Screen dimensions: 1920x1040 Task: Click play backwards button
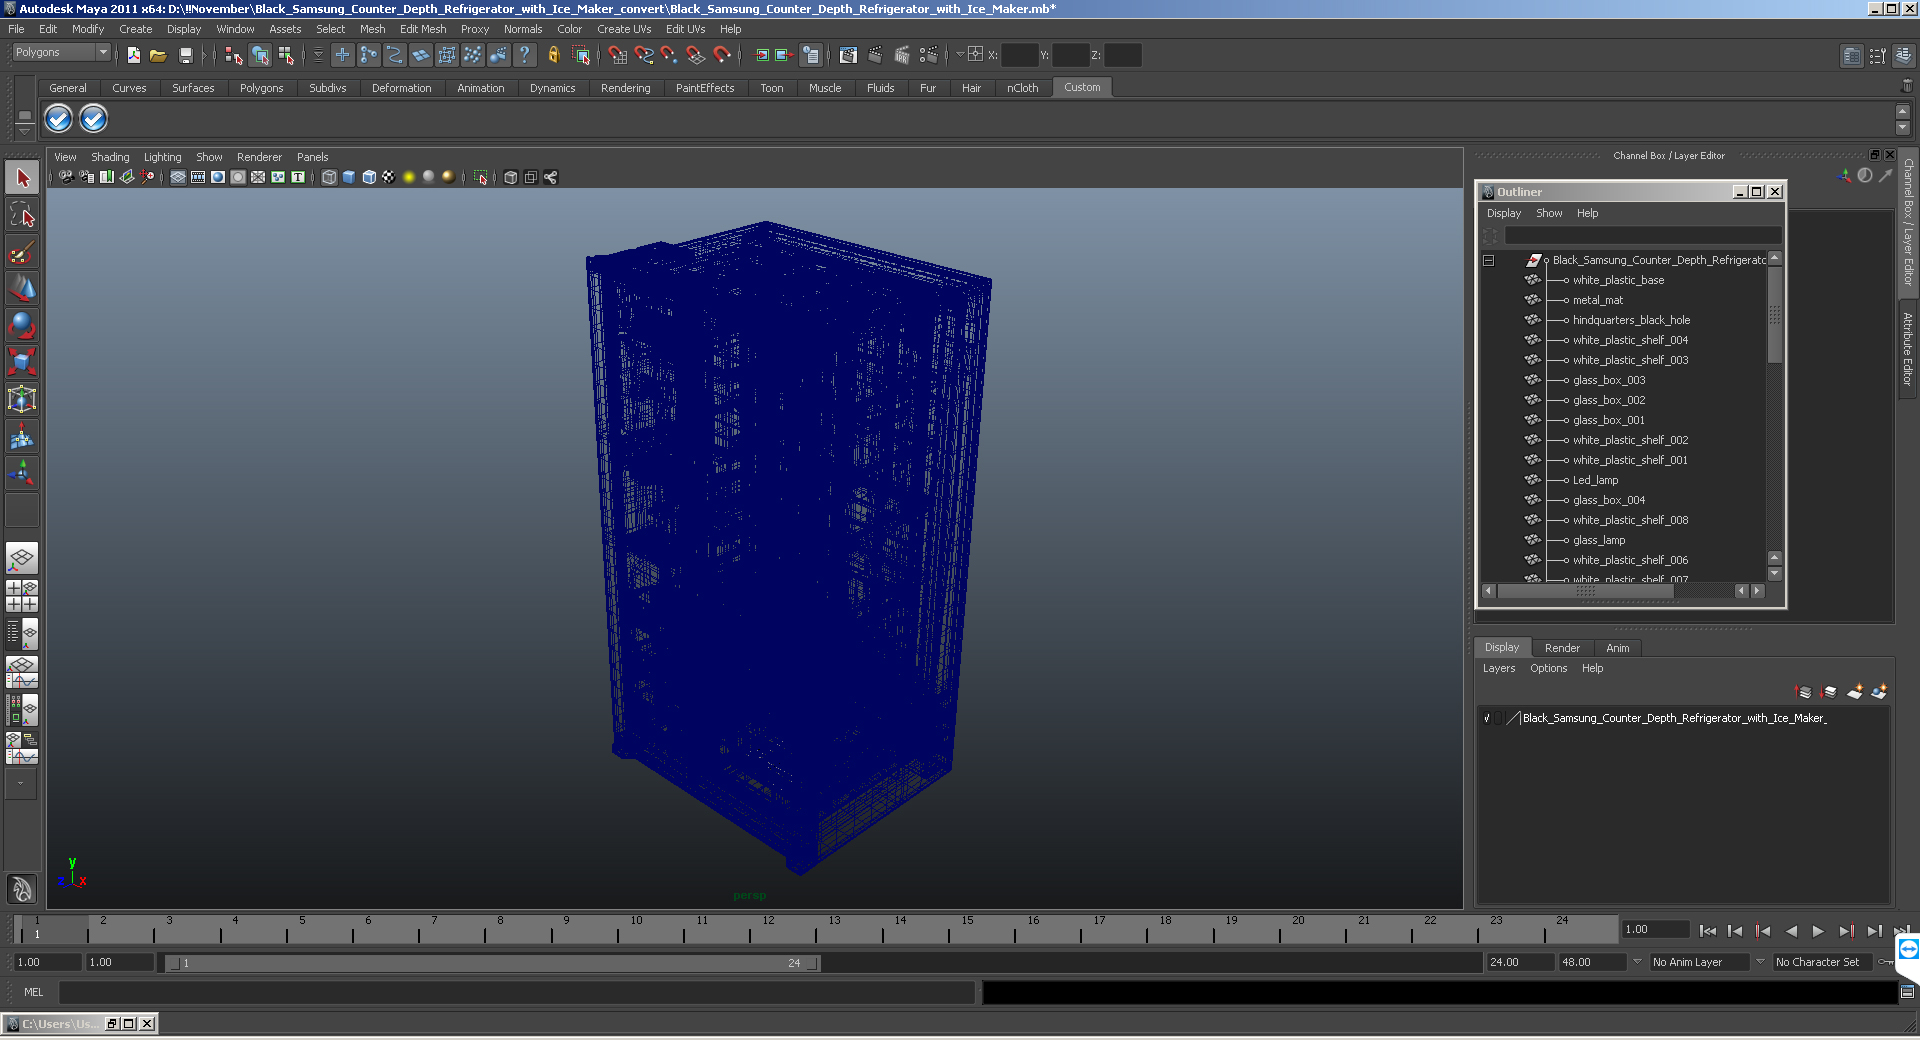[x=1791, y=931]
